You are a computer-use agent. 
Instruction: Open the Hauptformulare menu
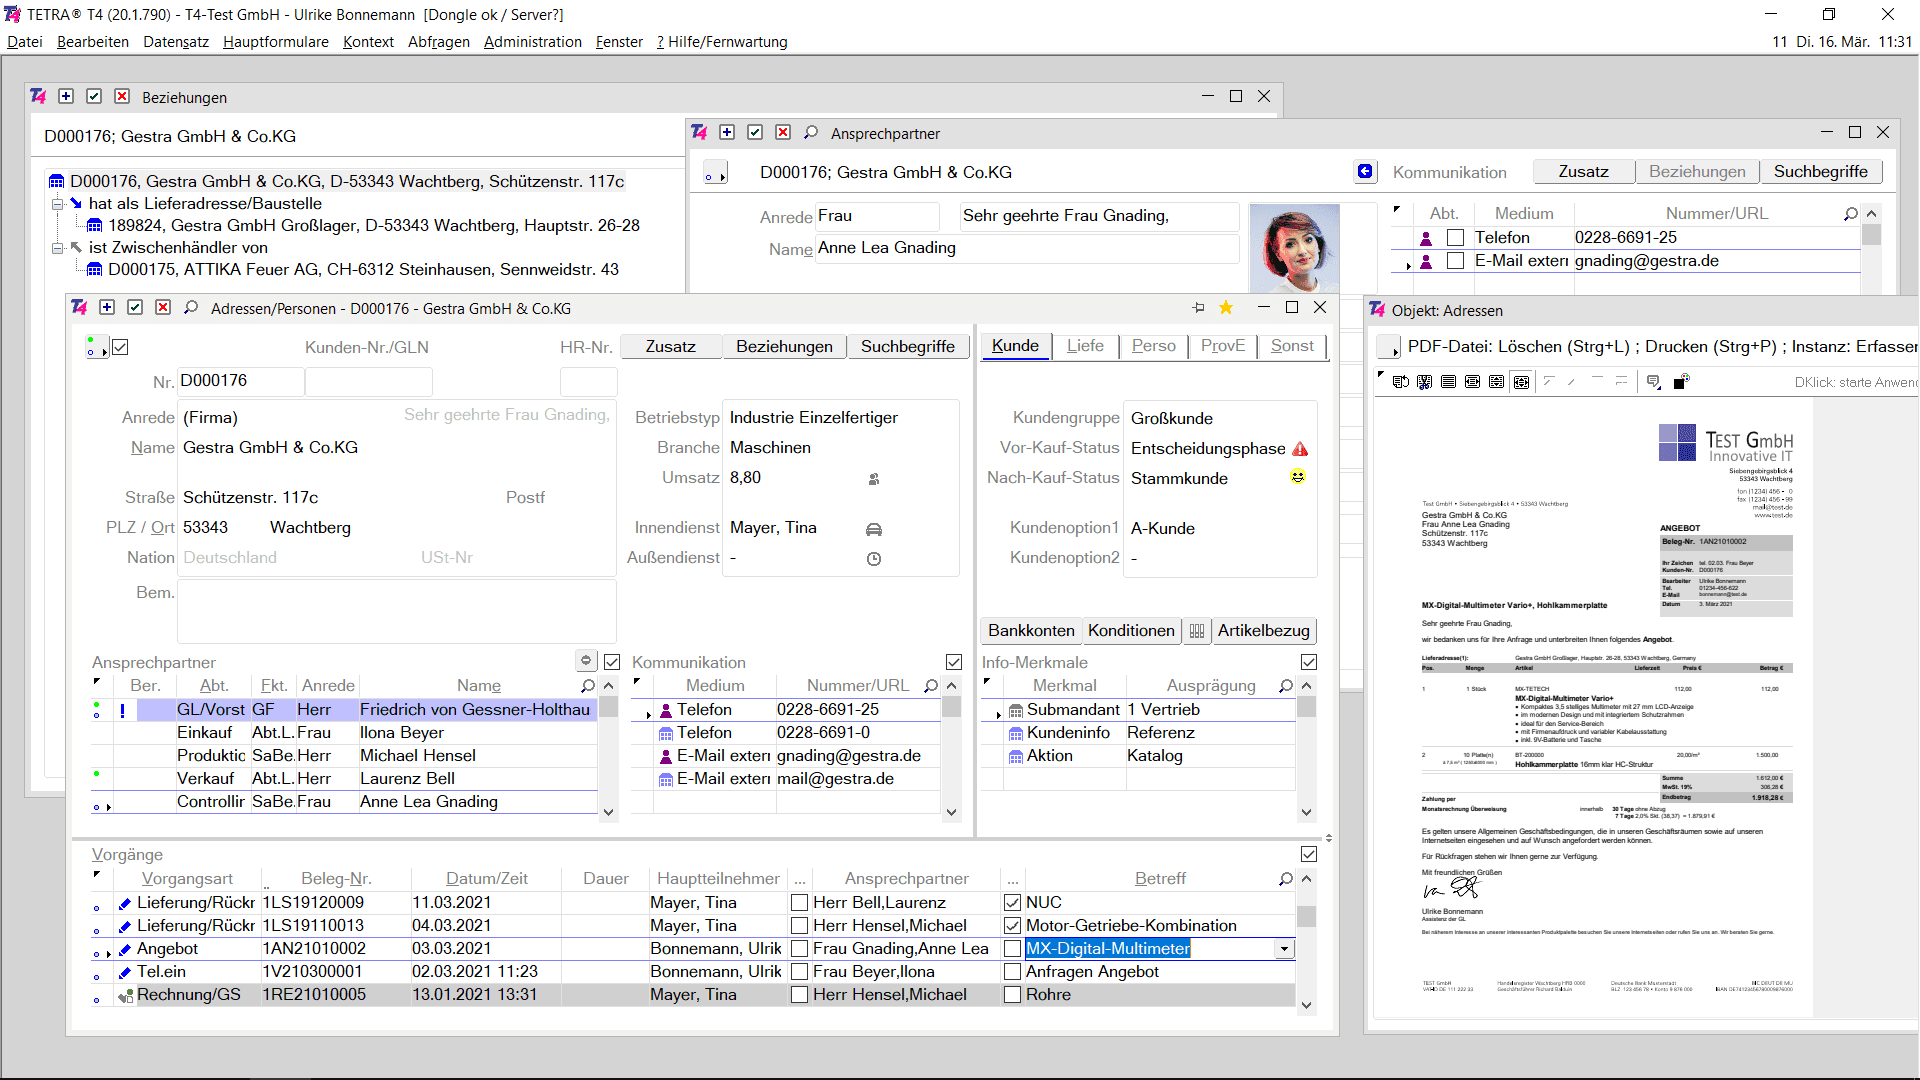[x=276, y=42]
